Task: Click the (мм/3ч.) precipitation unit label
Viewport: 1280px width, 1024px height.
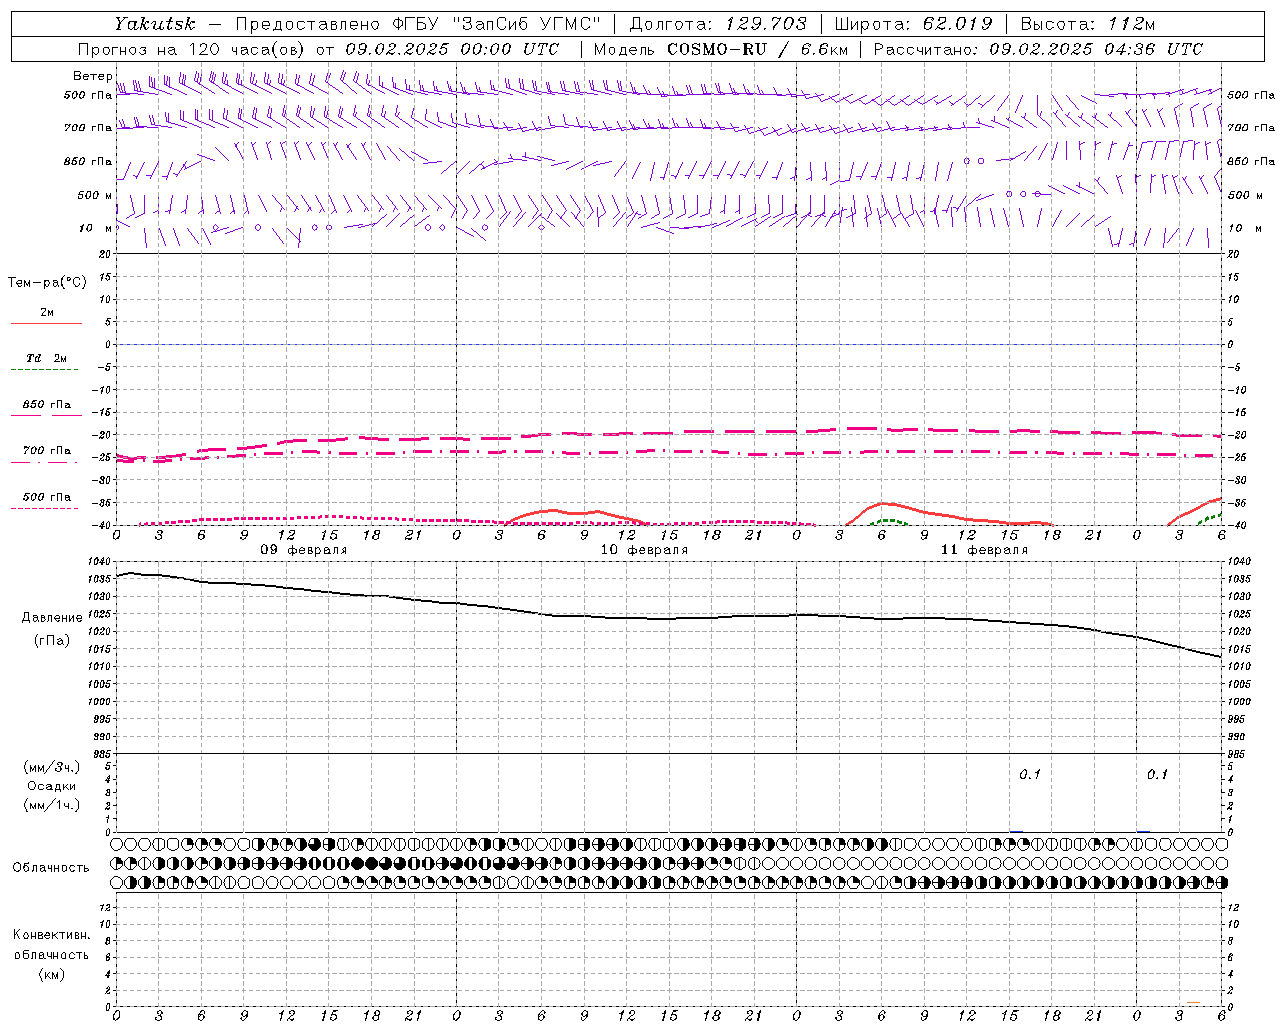Action: click(52, 767)
